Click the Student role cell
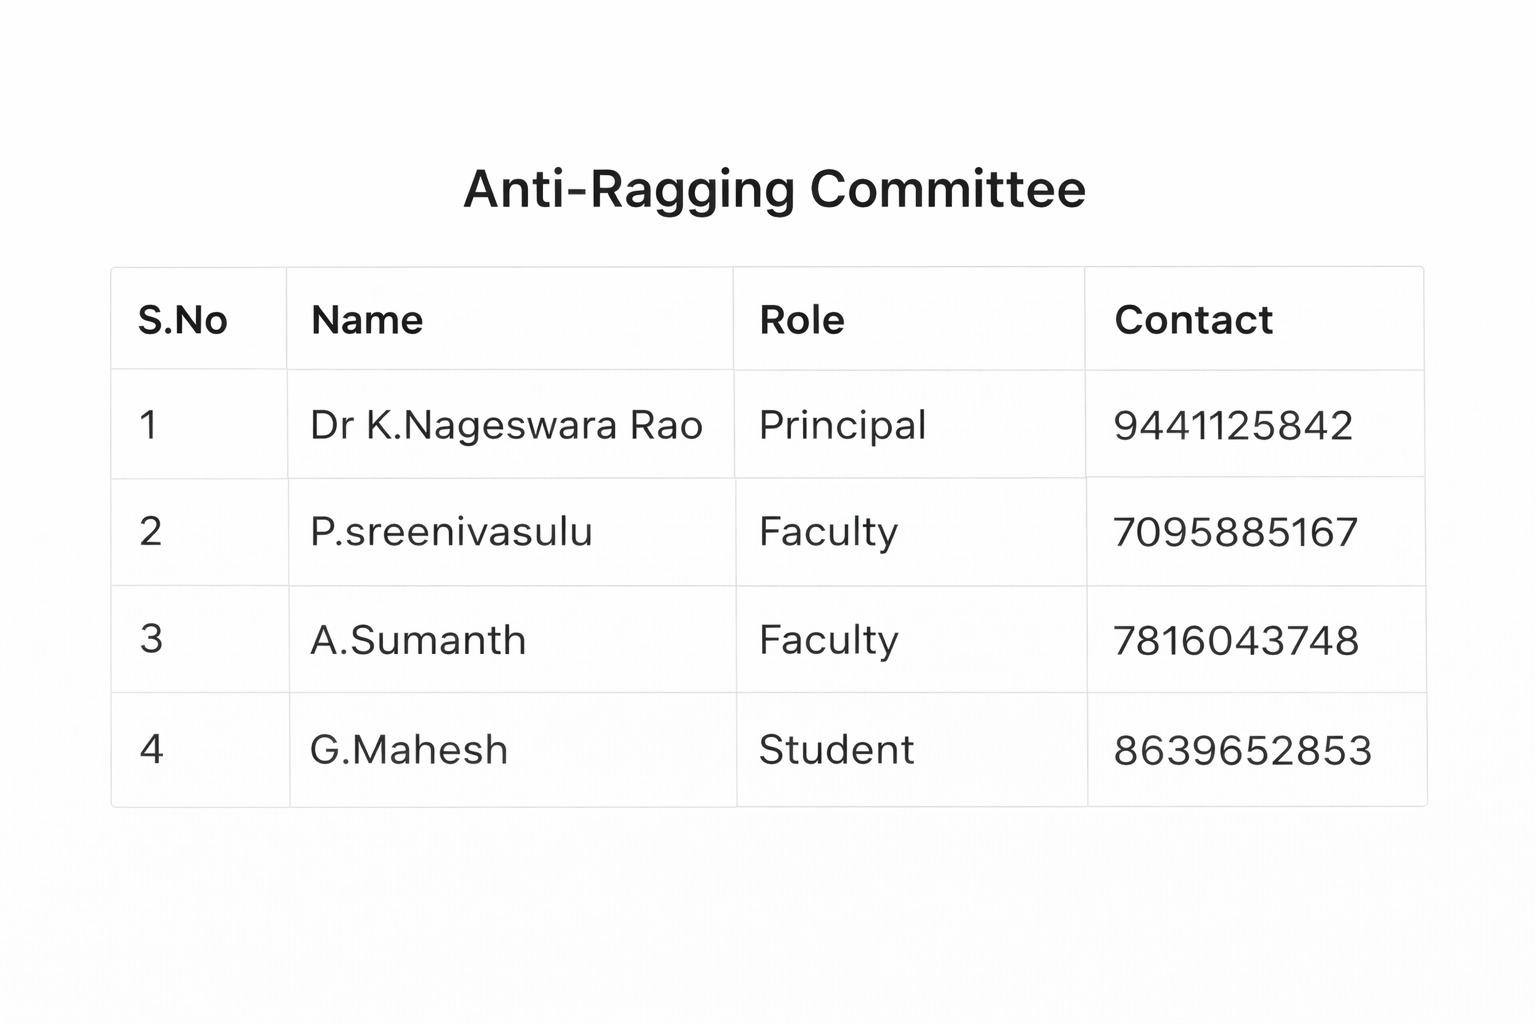 pyautogui.click(x=836, y=750)
